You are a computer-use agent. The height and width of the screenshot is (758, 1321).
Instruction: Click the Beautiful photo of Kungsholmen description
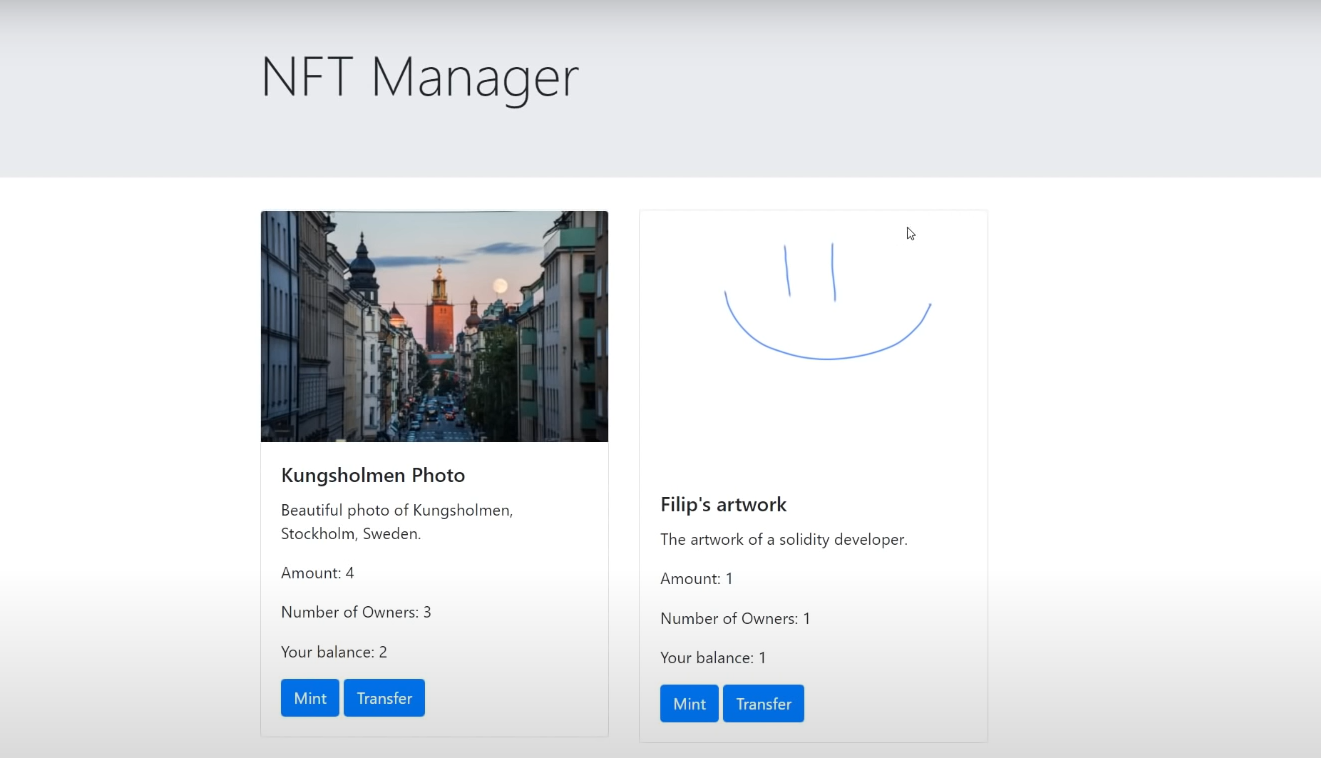click(397, 522)
